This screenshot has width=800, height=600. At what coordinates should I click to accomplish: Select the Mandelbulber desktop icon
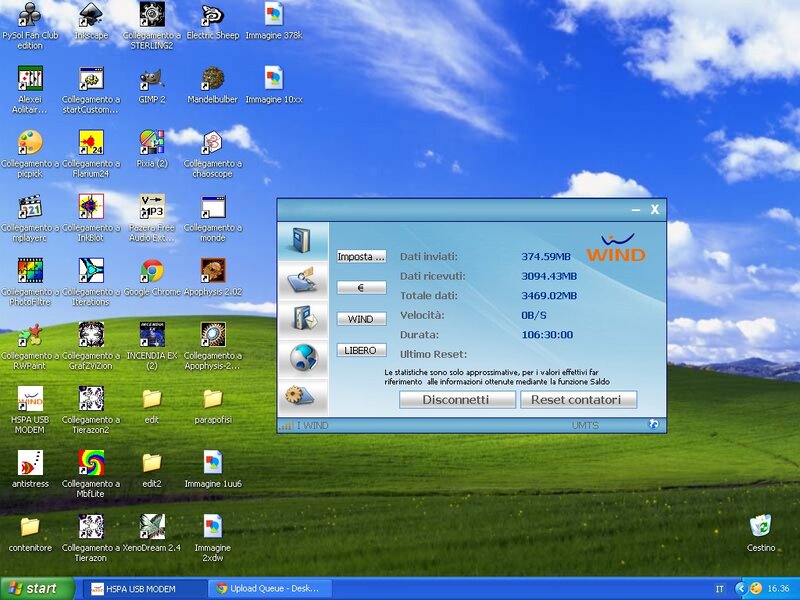coord(213,85)
